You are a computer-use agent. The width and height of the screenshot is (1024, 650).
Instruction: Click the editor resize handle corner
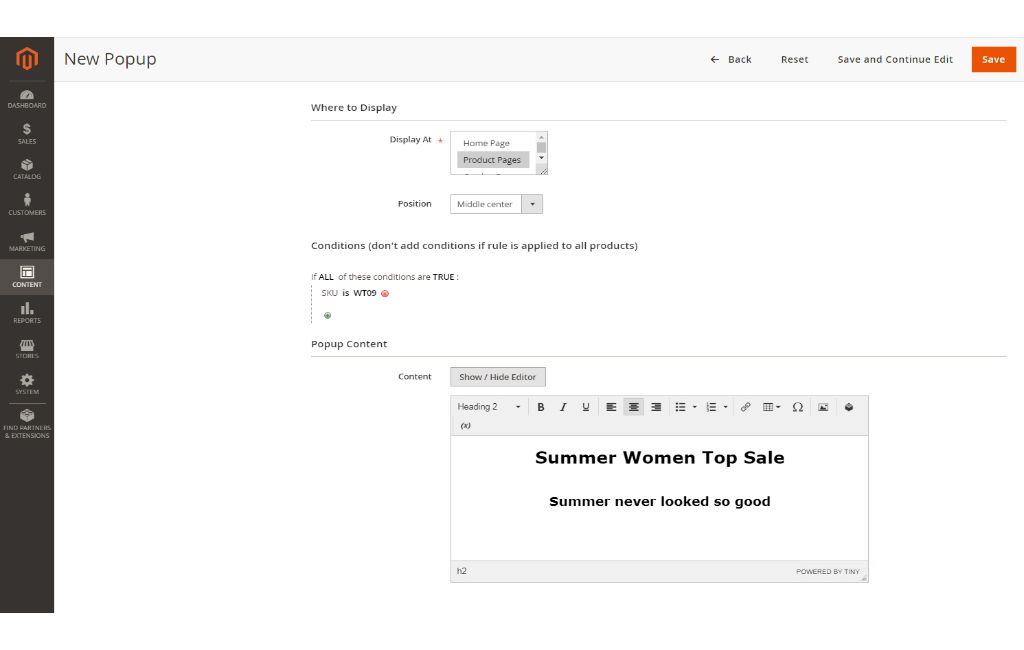(864, 577)
